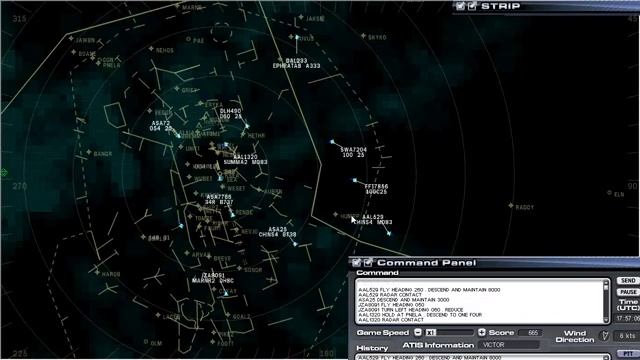This screenshot has height=360, width=640.
Task: Click the JAWBN waypoint marker
Action: [71, 39]
